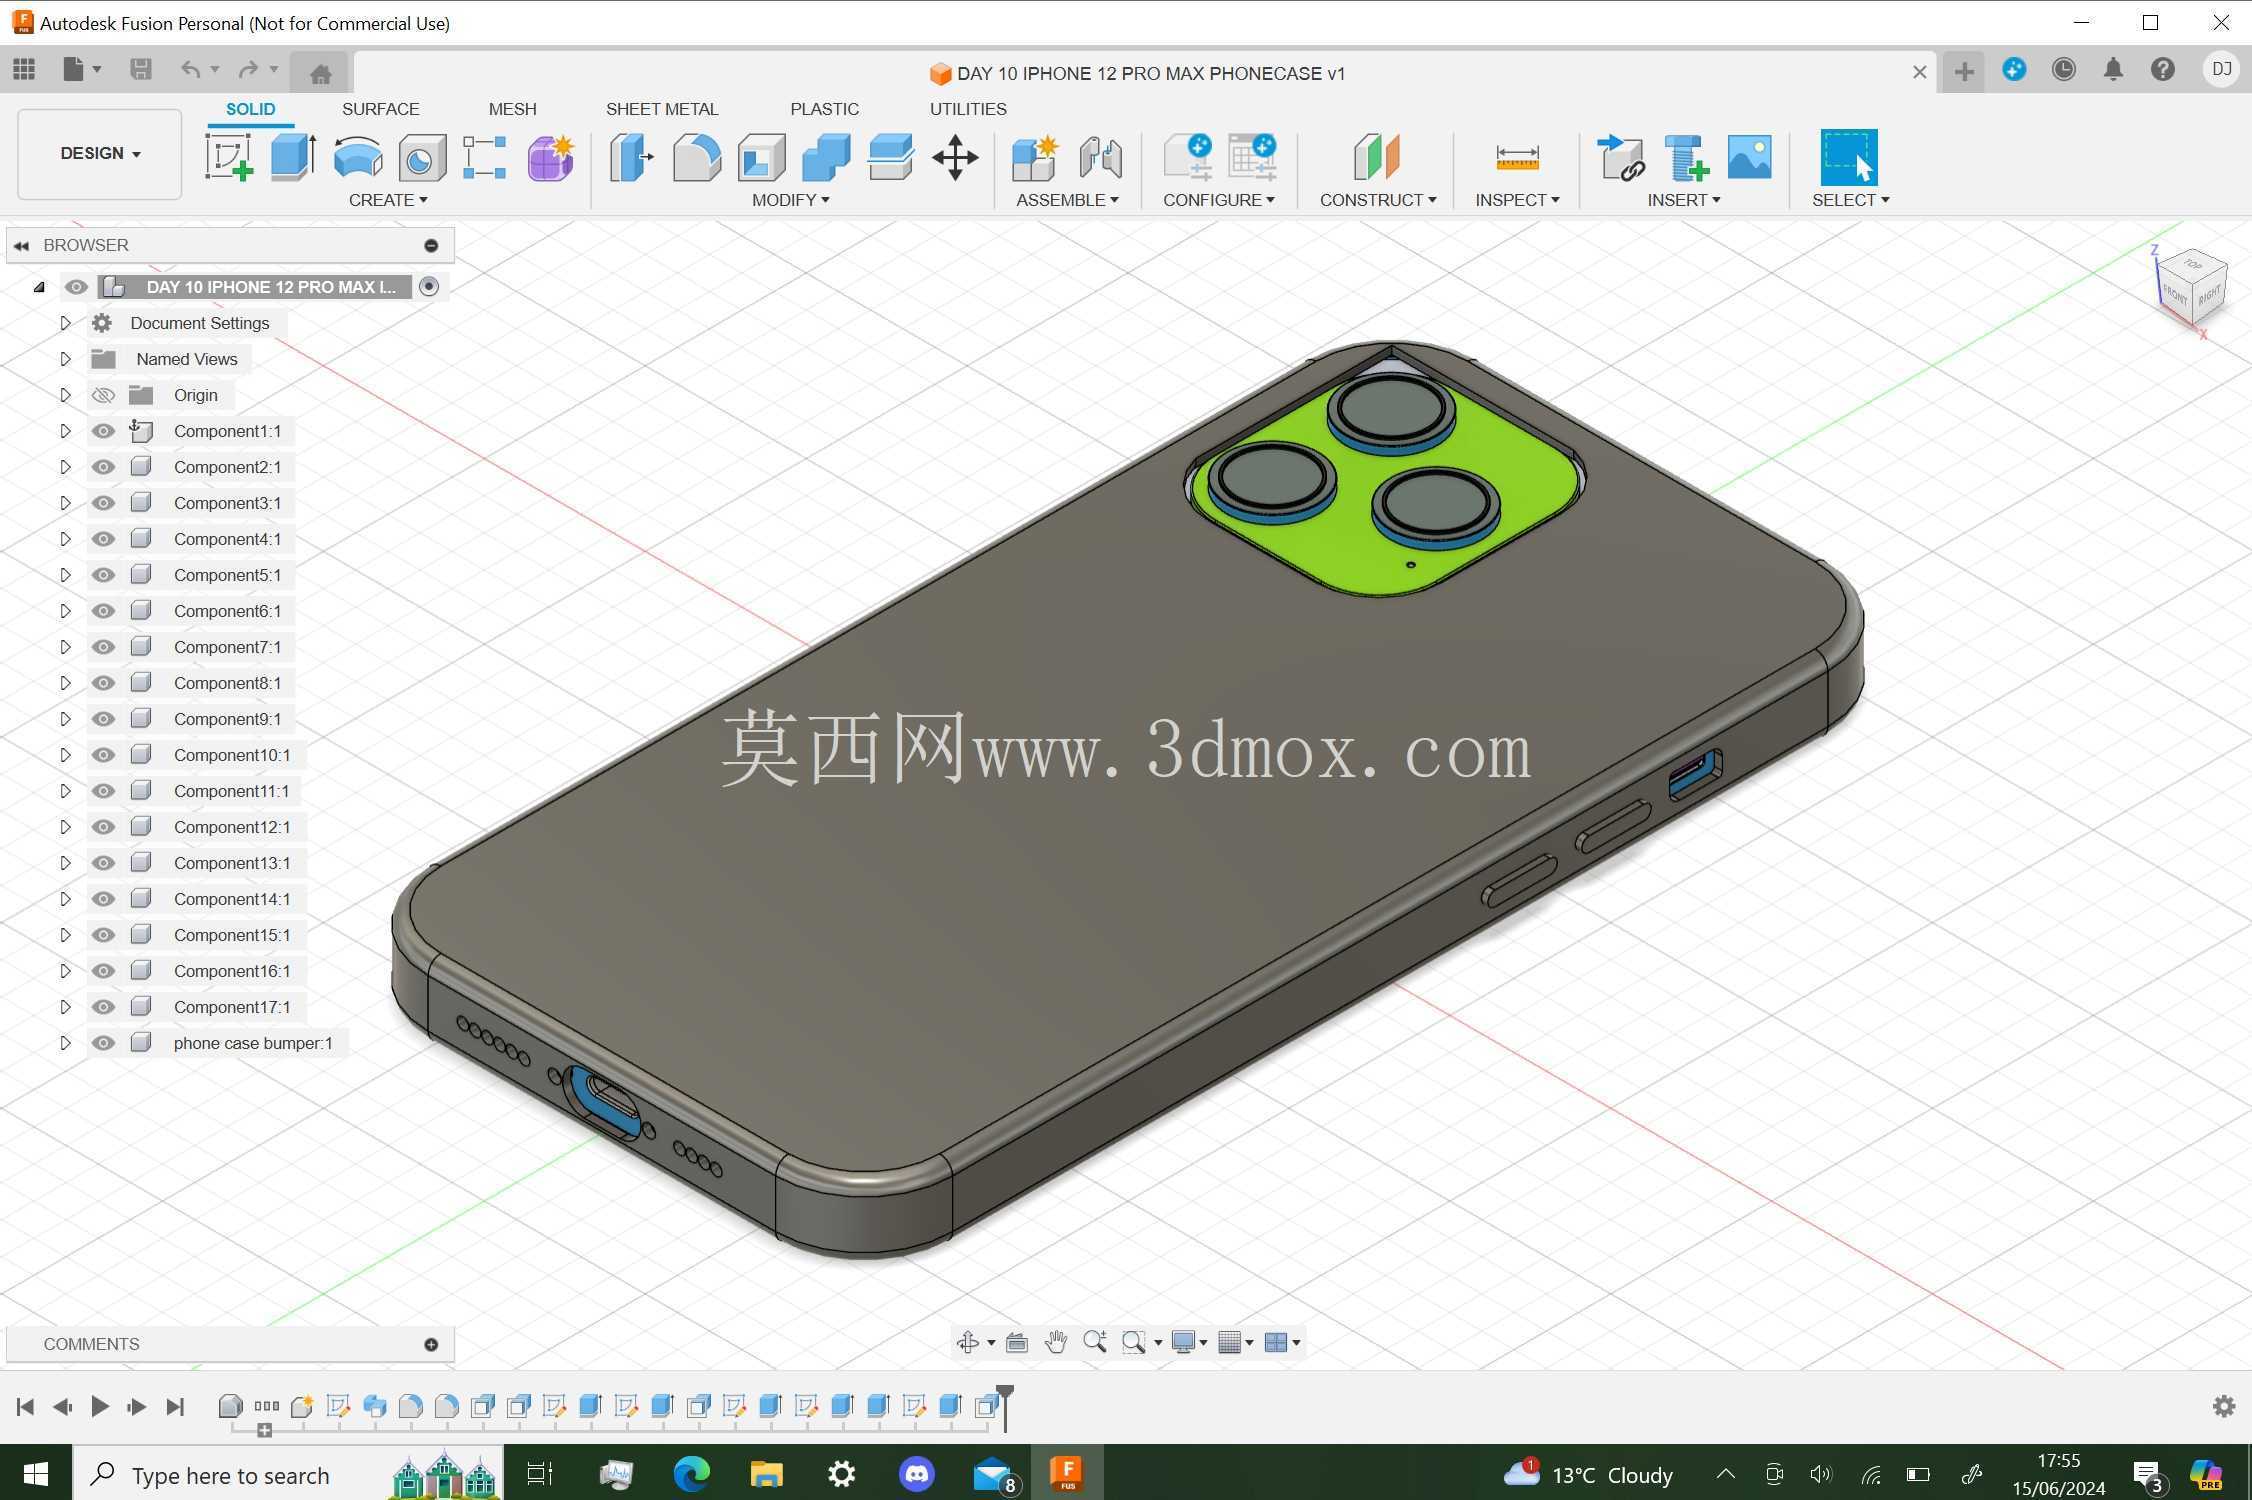Switch to the SURFACE tab

click(380, 109)
